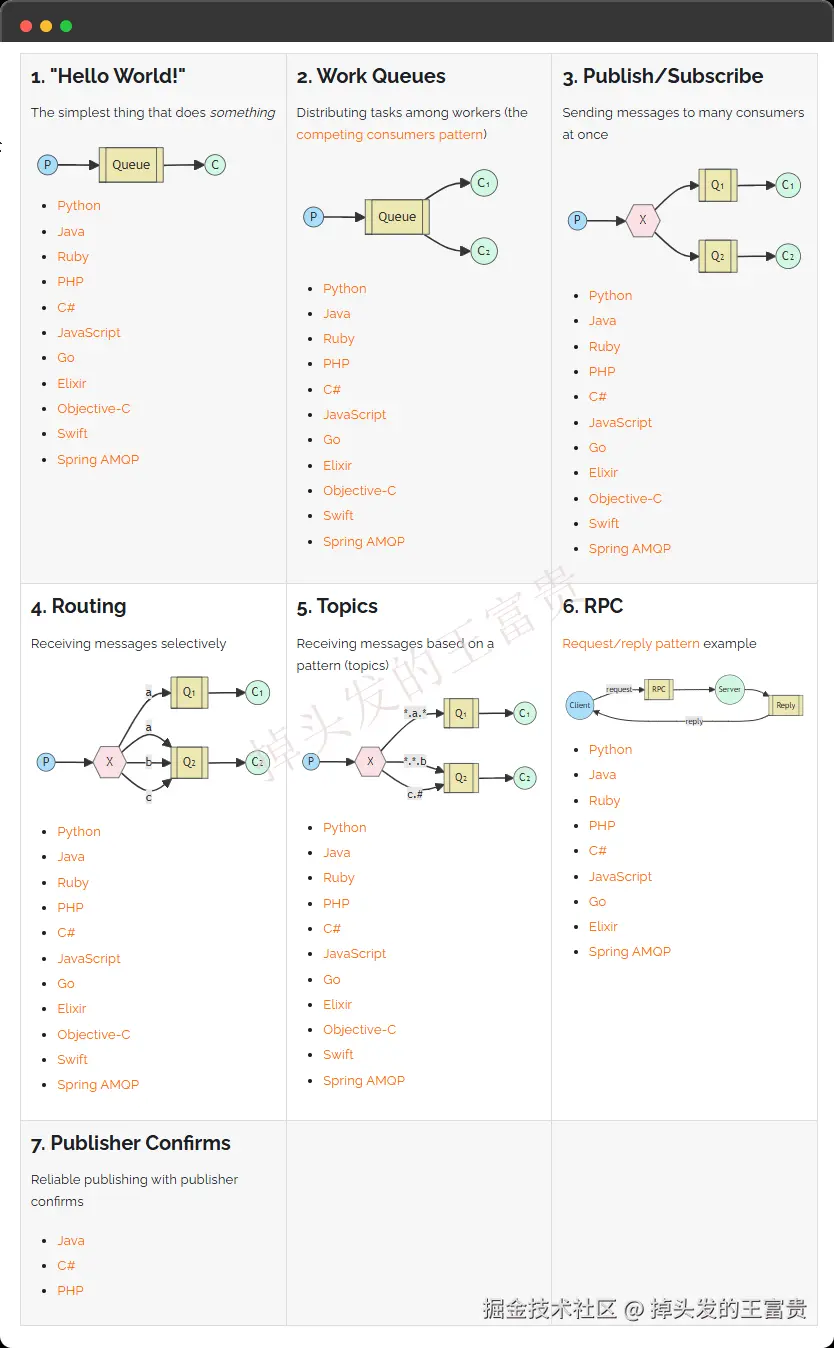Viewport: 834px width, 1348px height.
Task: Click the Work Queues diagram's Queue box
Action: 397,217
